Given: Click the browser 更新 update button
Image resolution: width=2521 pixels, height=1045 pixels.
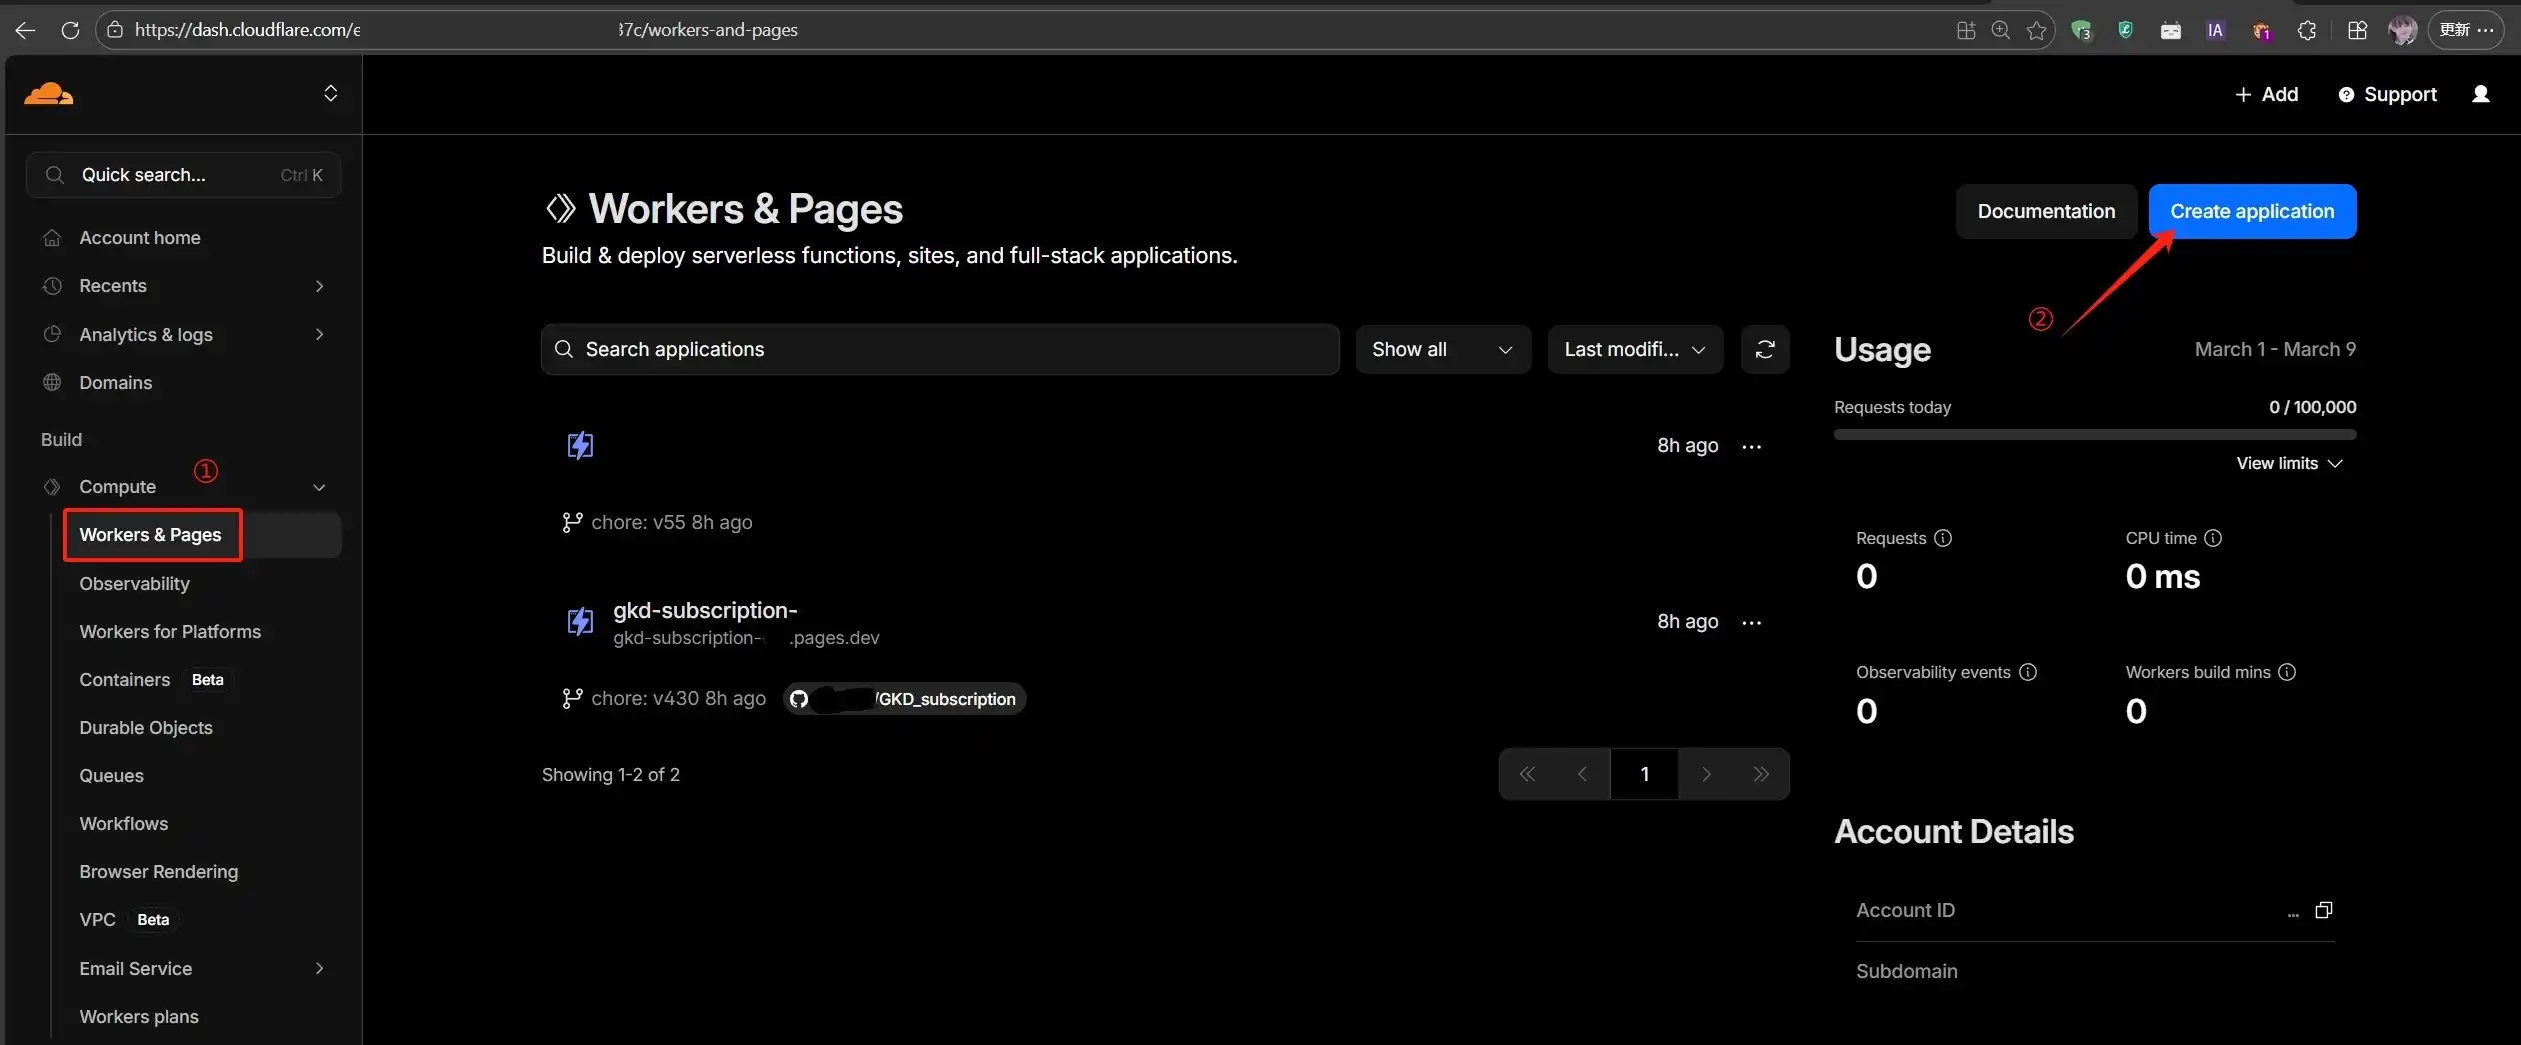Looking at the screenshot, I should 2466,30.
